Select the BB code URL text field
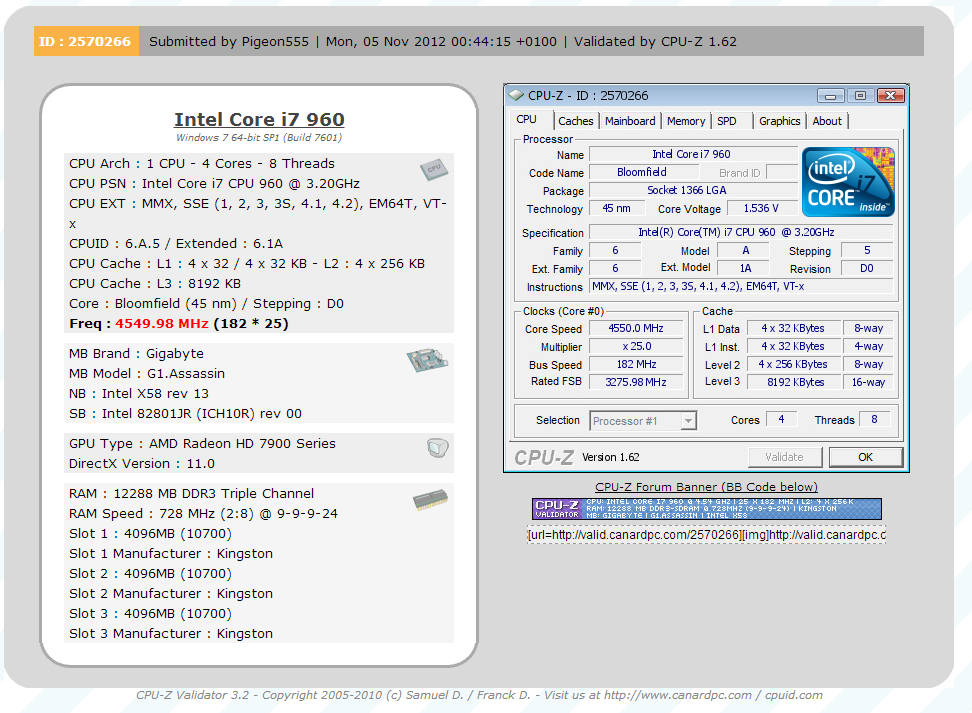Screen dimensions: 972x713 pos(706,534)
